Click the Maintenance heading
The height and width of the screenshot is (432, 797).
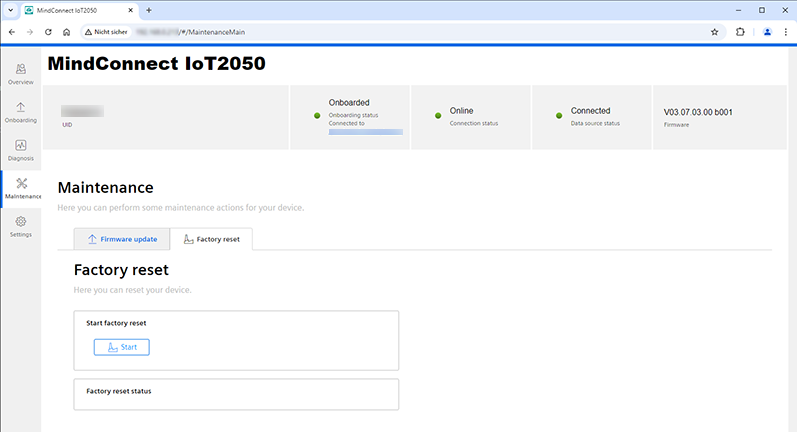[x=106, y=188]
